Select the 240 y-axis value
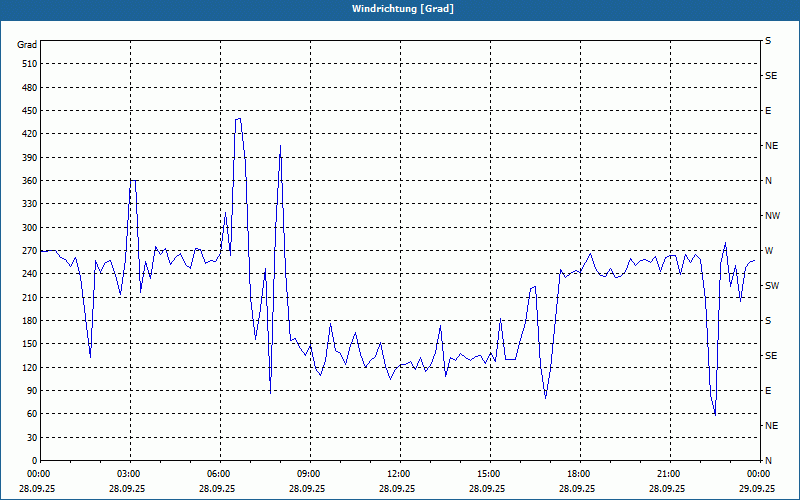The width and height of the screenshot is (800, 500). (30, 274)
